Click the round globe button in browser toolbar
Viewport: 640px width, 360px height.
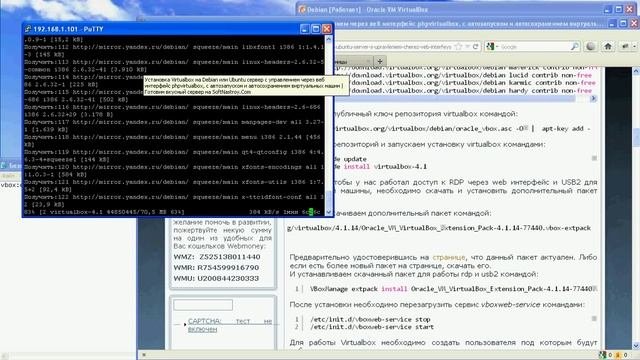591,47
